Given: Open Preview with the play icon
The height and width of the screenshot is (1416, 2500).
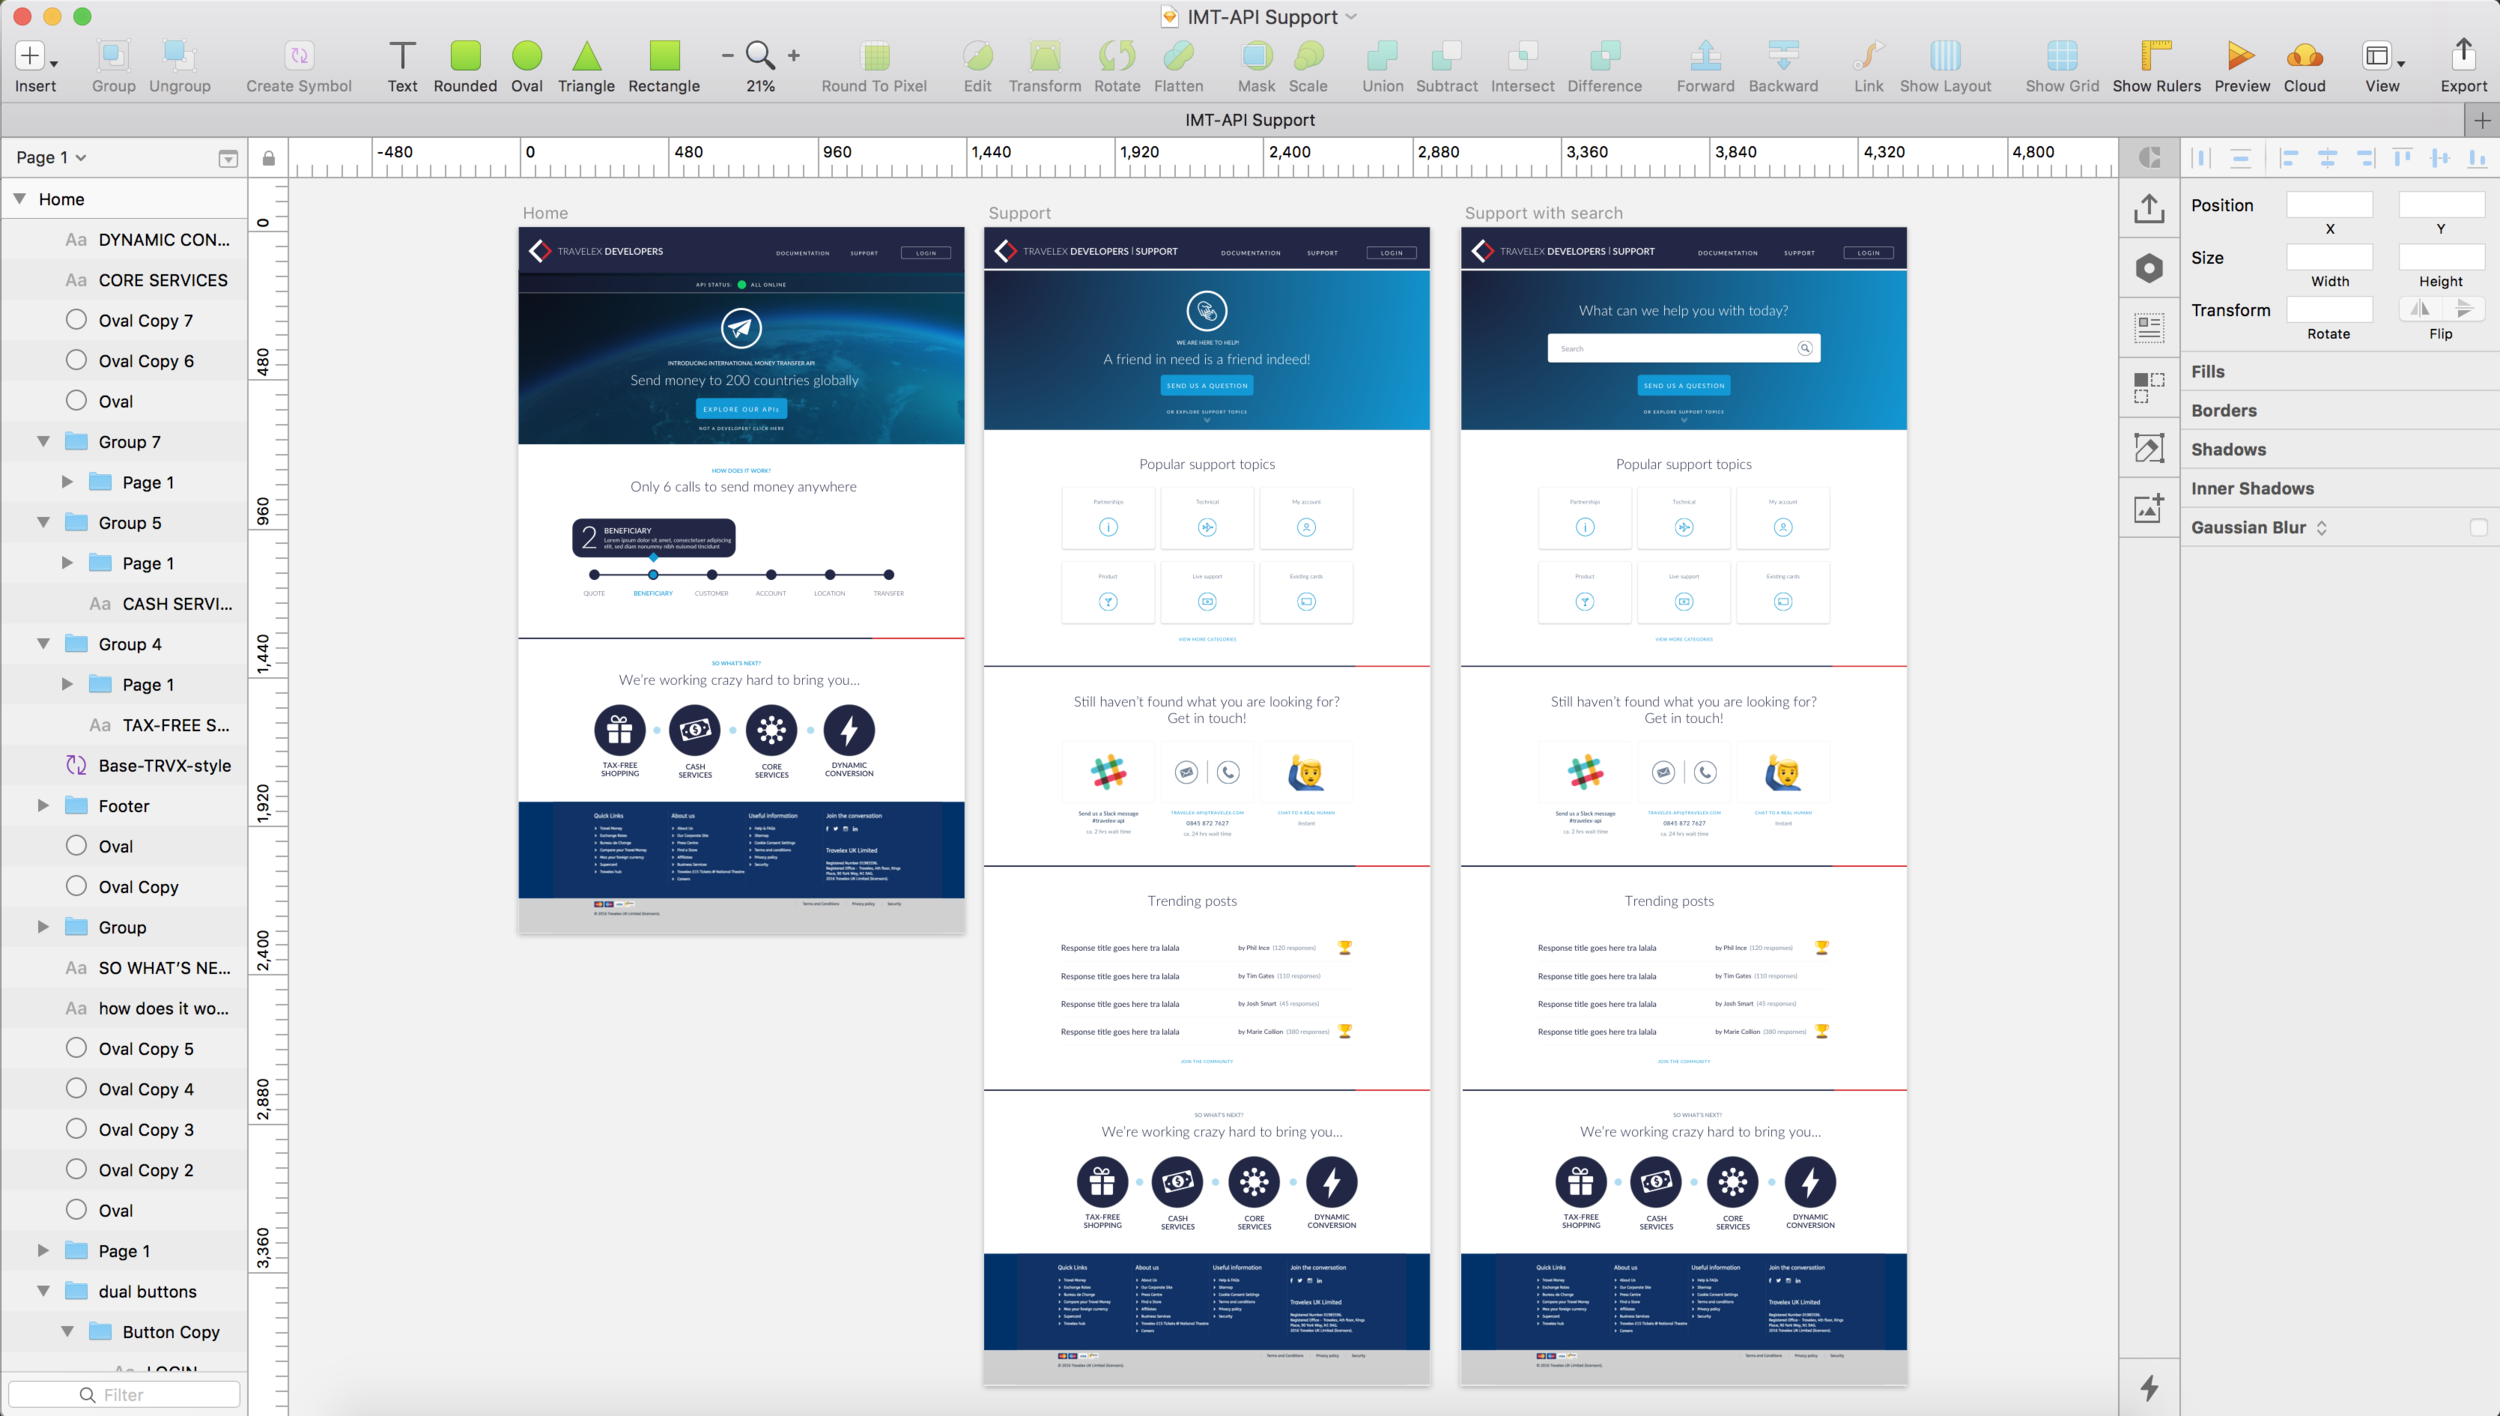Looking at the screenshot, I should tap(2241, 56).
